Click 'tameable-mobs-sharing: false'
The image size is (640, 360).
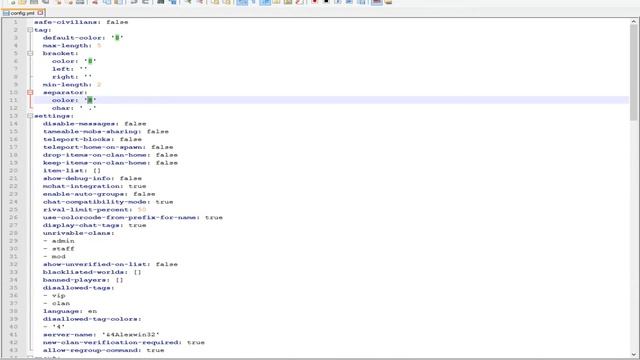tap(106, 131)
